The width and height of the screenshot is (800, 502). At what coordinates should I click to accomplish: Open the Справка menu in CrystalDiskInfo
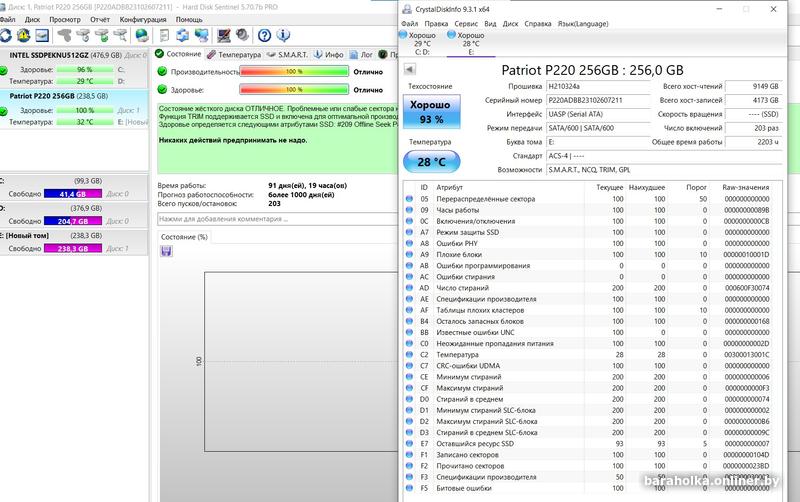(x=538, y=23)
